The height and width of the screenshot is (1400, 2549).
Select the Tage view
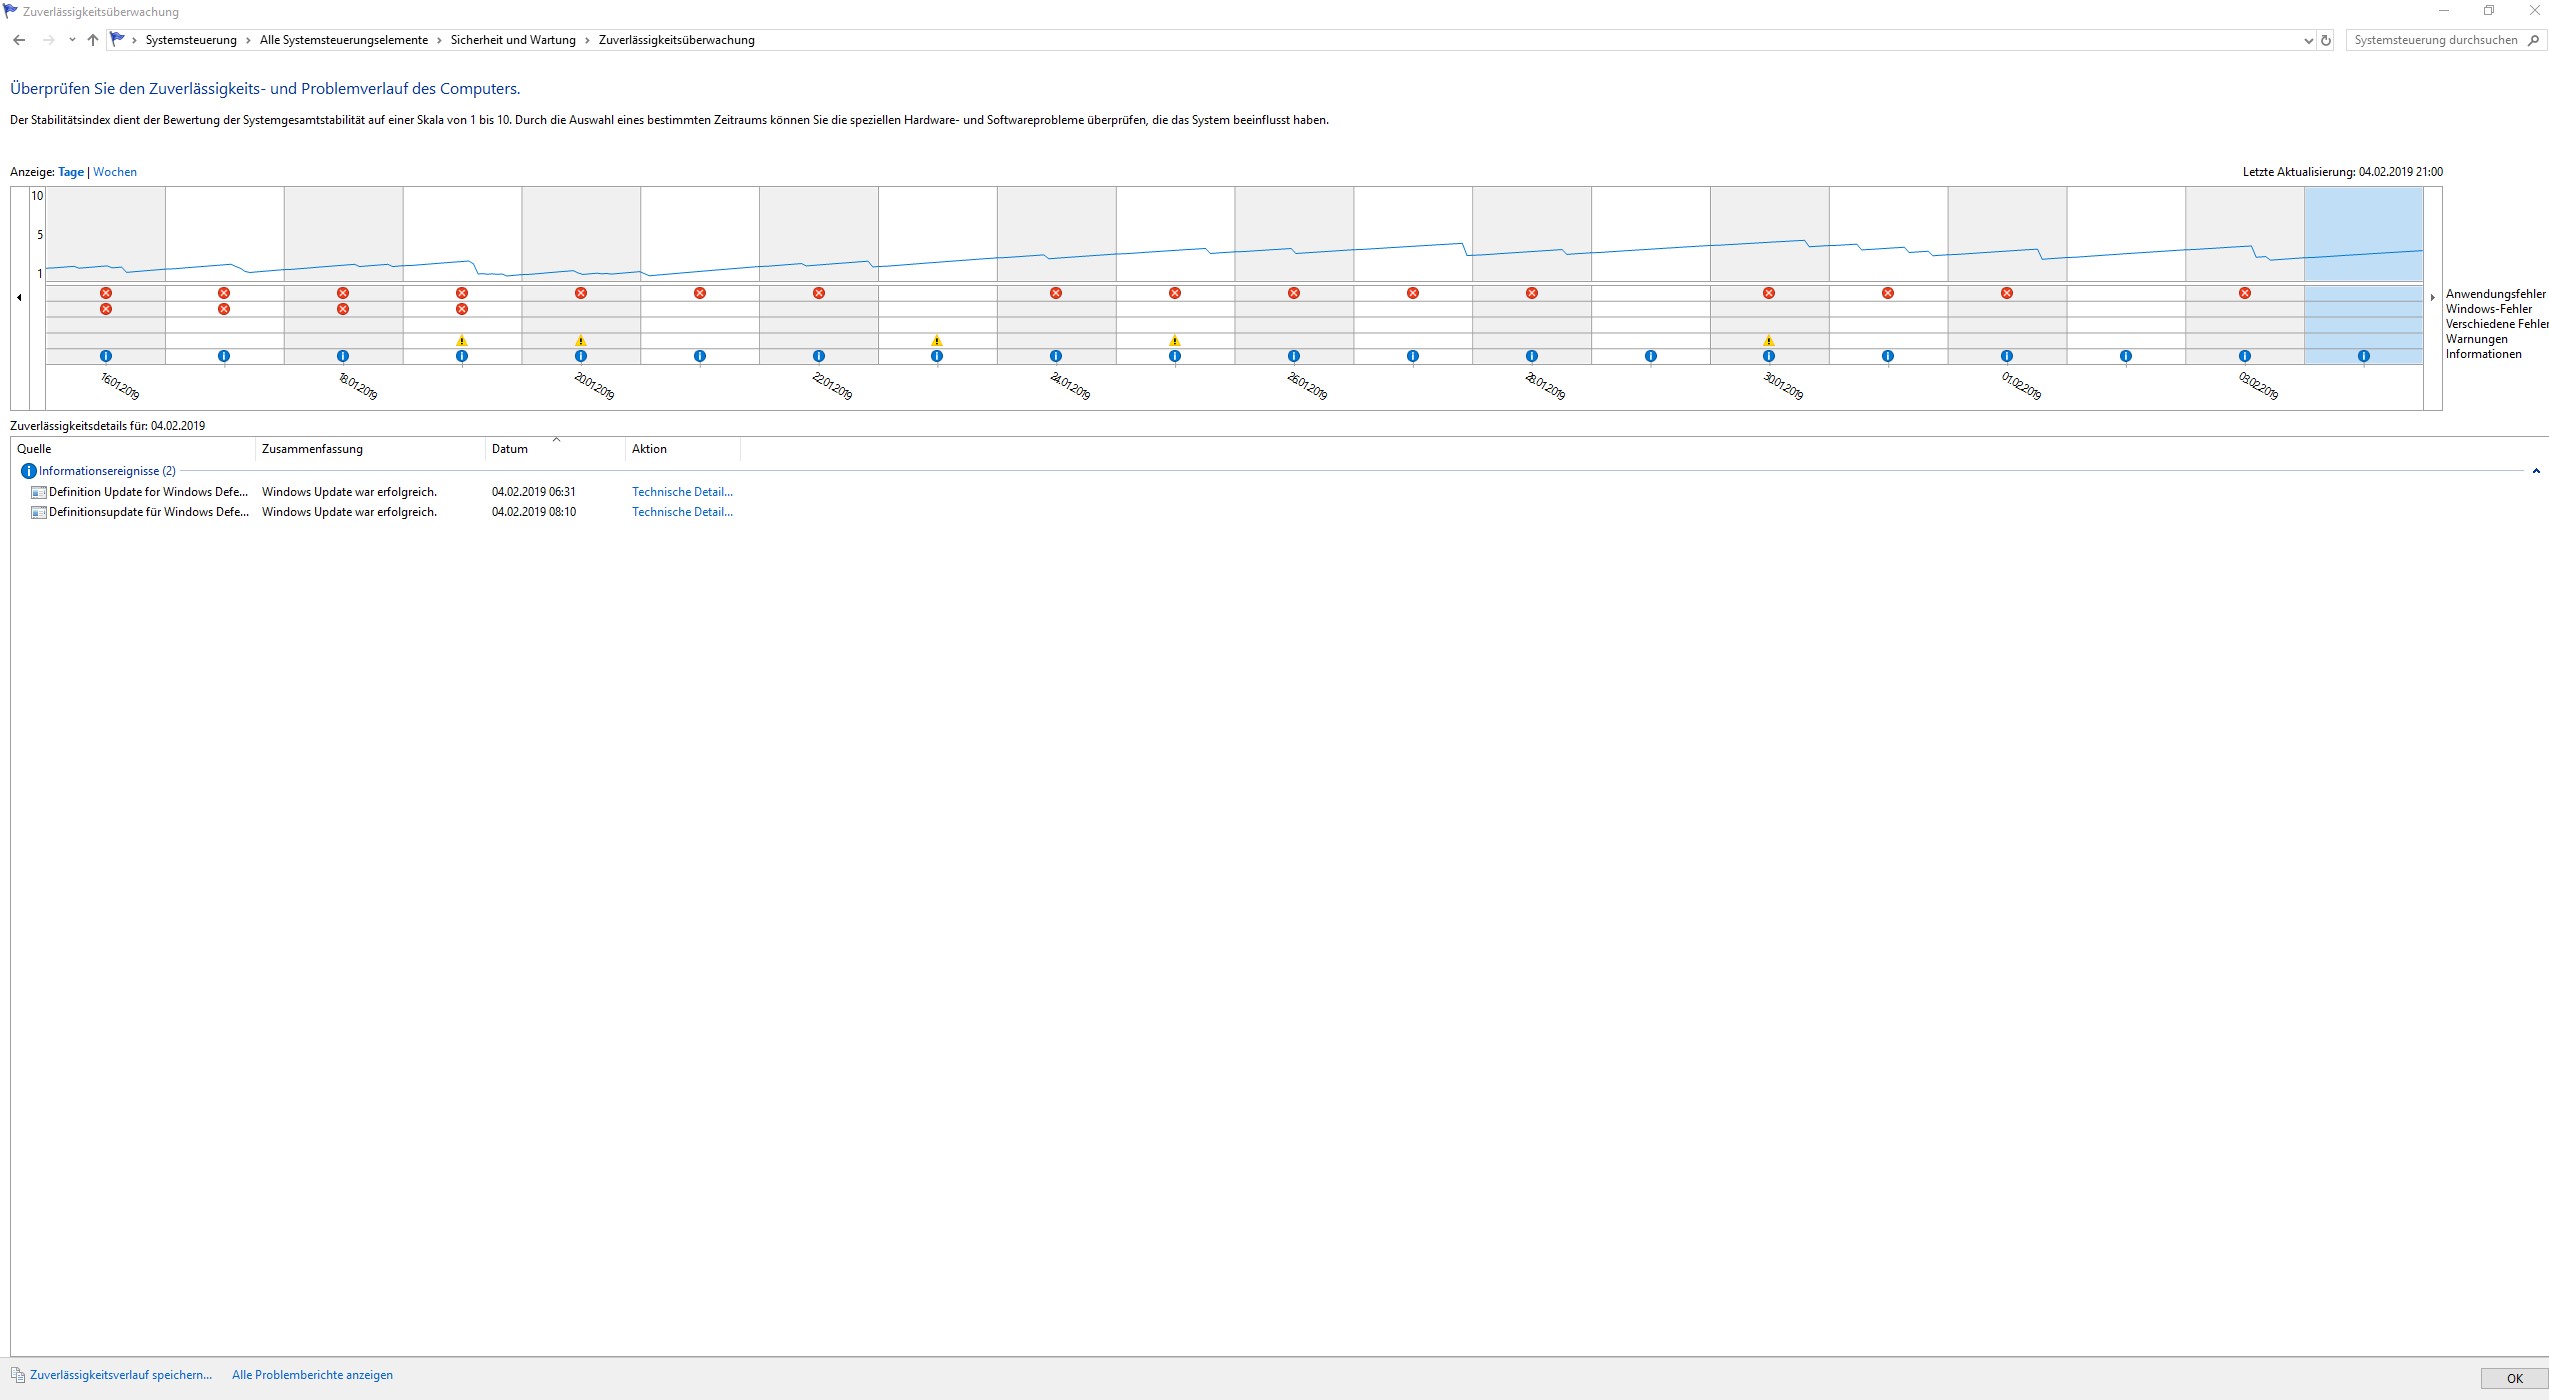click(71, 172)
